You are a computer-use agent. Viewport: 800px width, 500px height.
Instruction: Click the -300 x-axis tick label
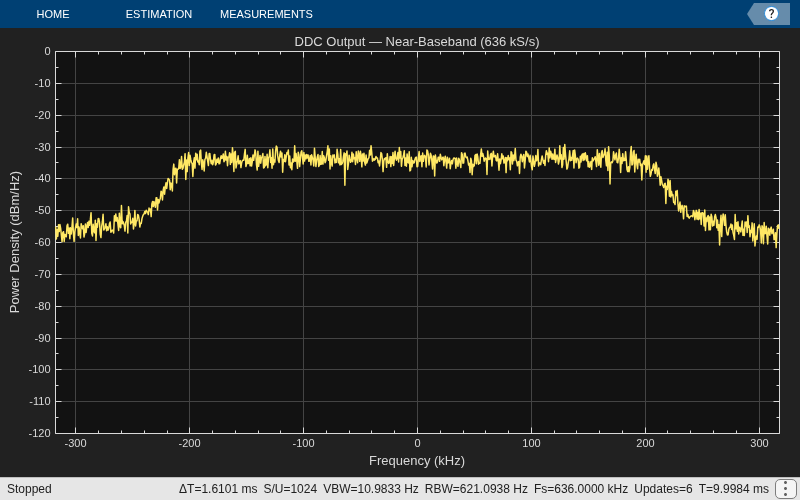76,443
